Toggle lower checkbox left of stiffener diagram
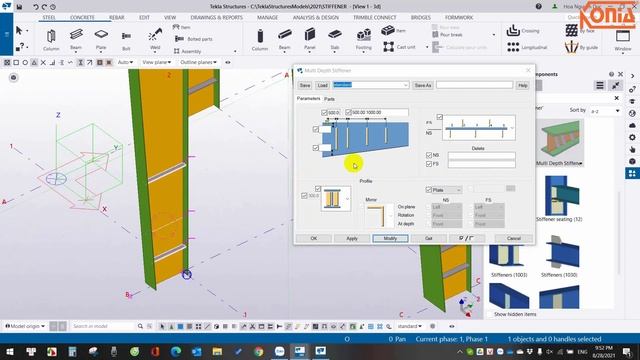Image resolution: width=640 pixels, height=360 pixels. click(x=316, y=148)
